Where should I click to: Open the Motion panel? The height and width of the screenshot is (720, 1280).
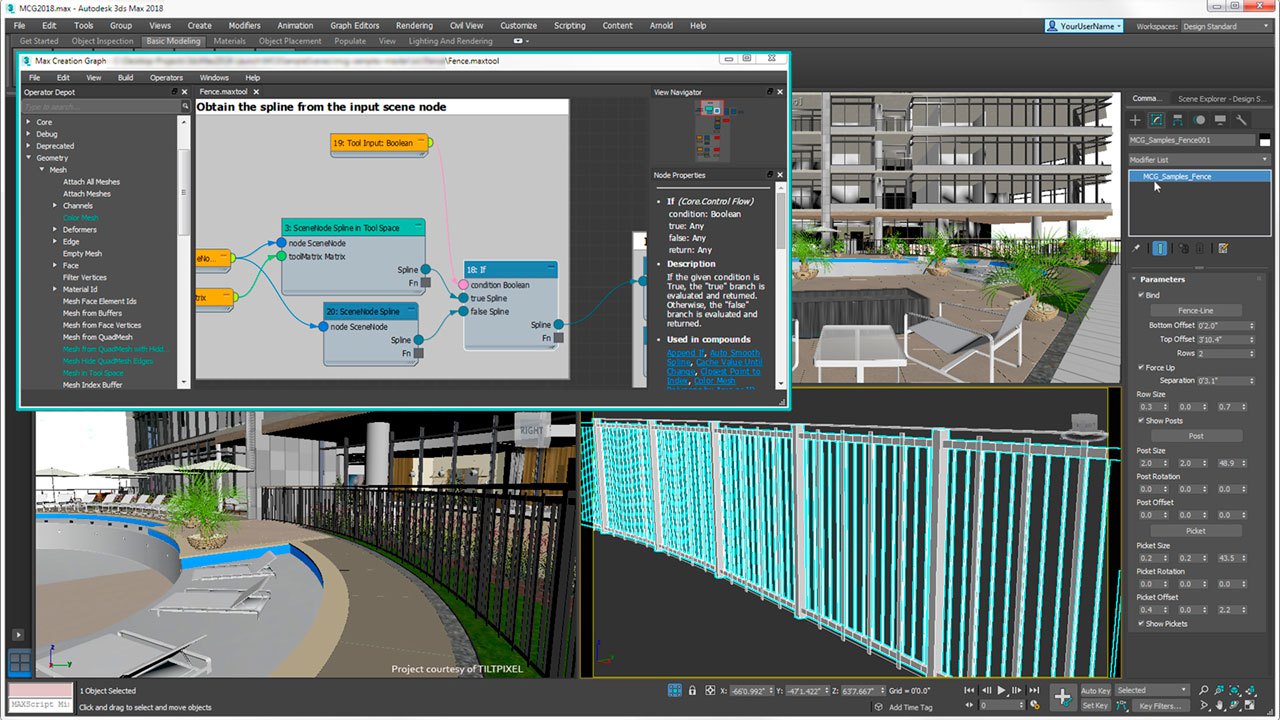click(1199, 119)
